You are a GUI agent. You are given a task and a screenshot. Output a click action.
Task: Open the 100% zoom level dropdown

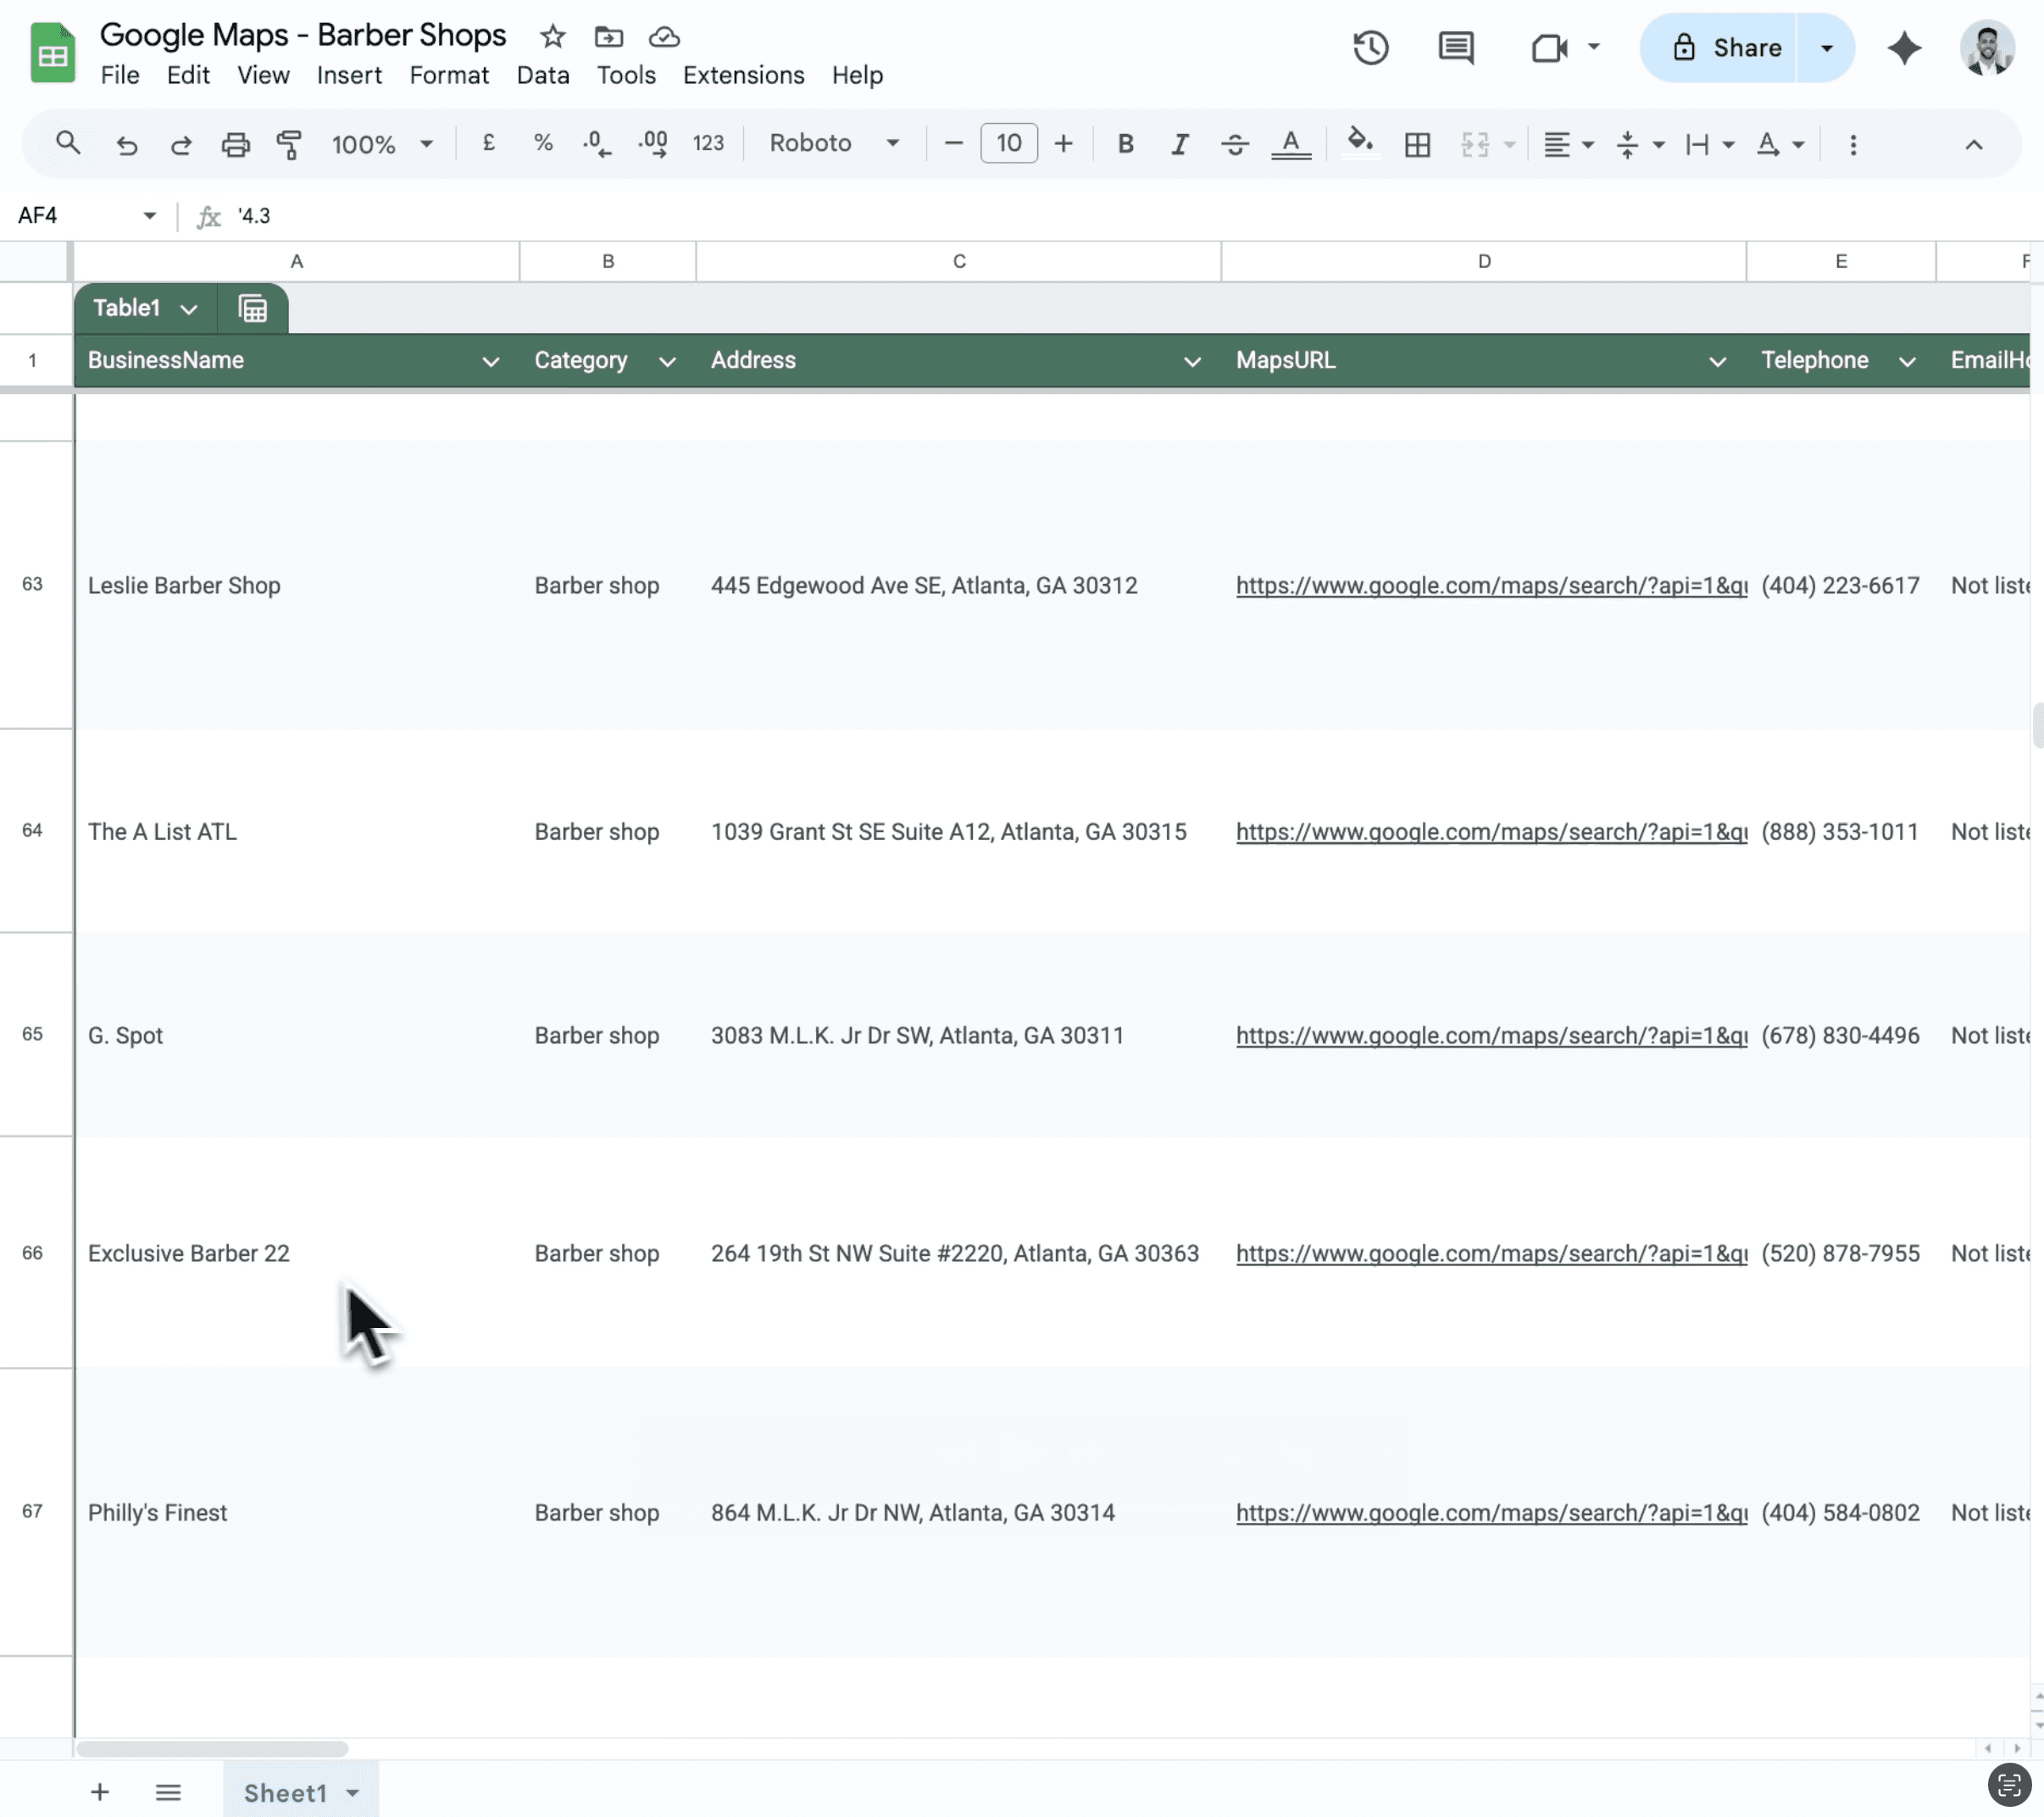click(x=382, y=144)
